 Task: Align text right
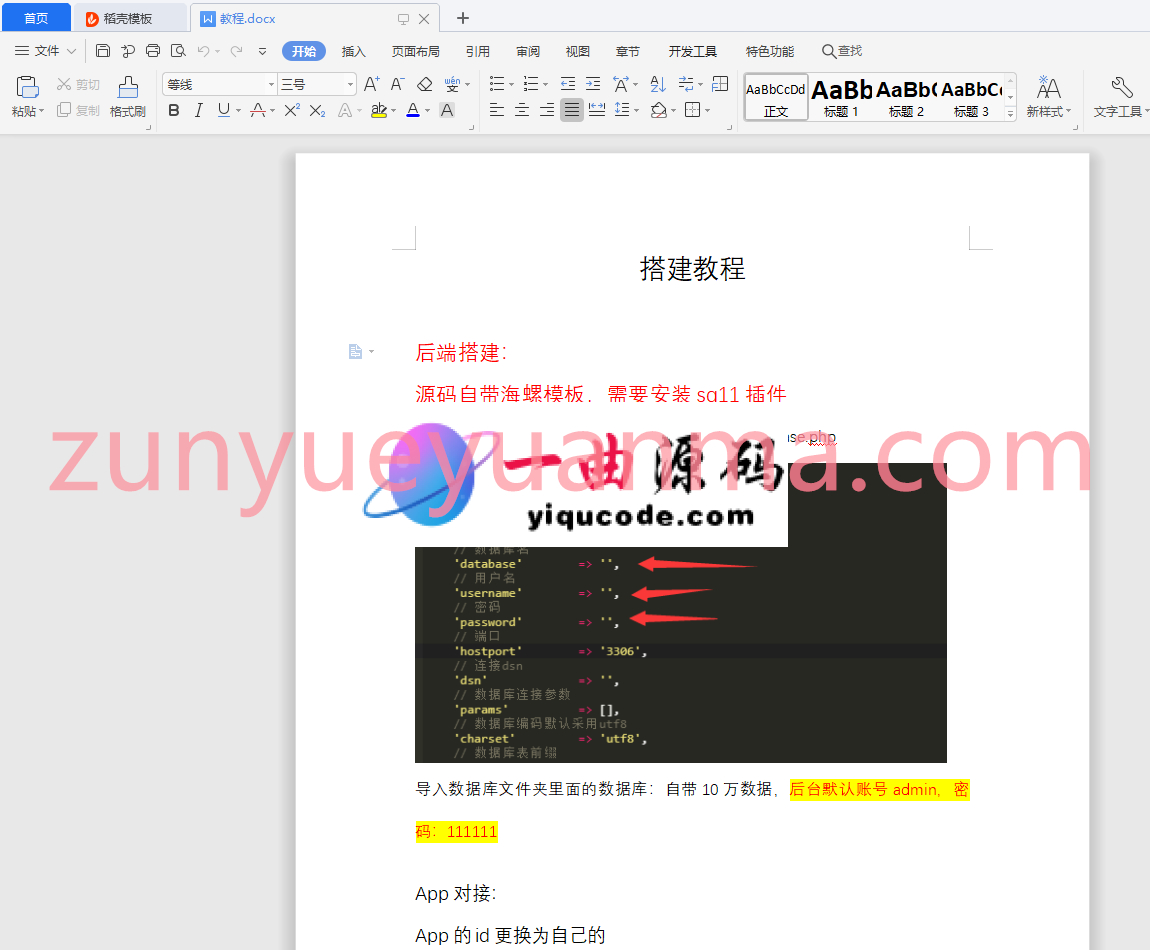[x=546, y=111]
